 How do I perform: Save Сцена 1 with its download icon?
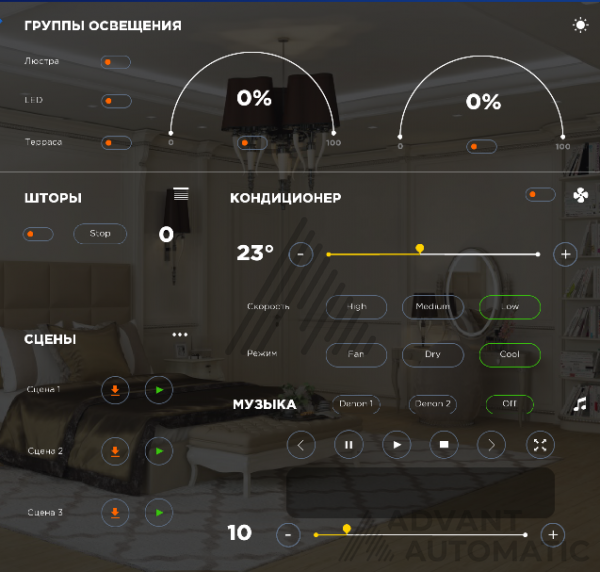pyautogui.click(x=115, y=390)
